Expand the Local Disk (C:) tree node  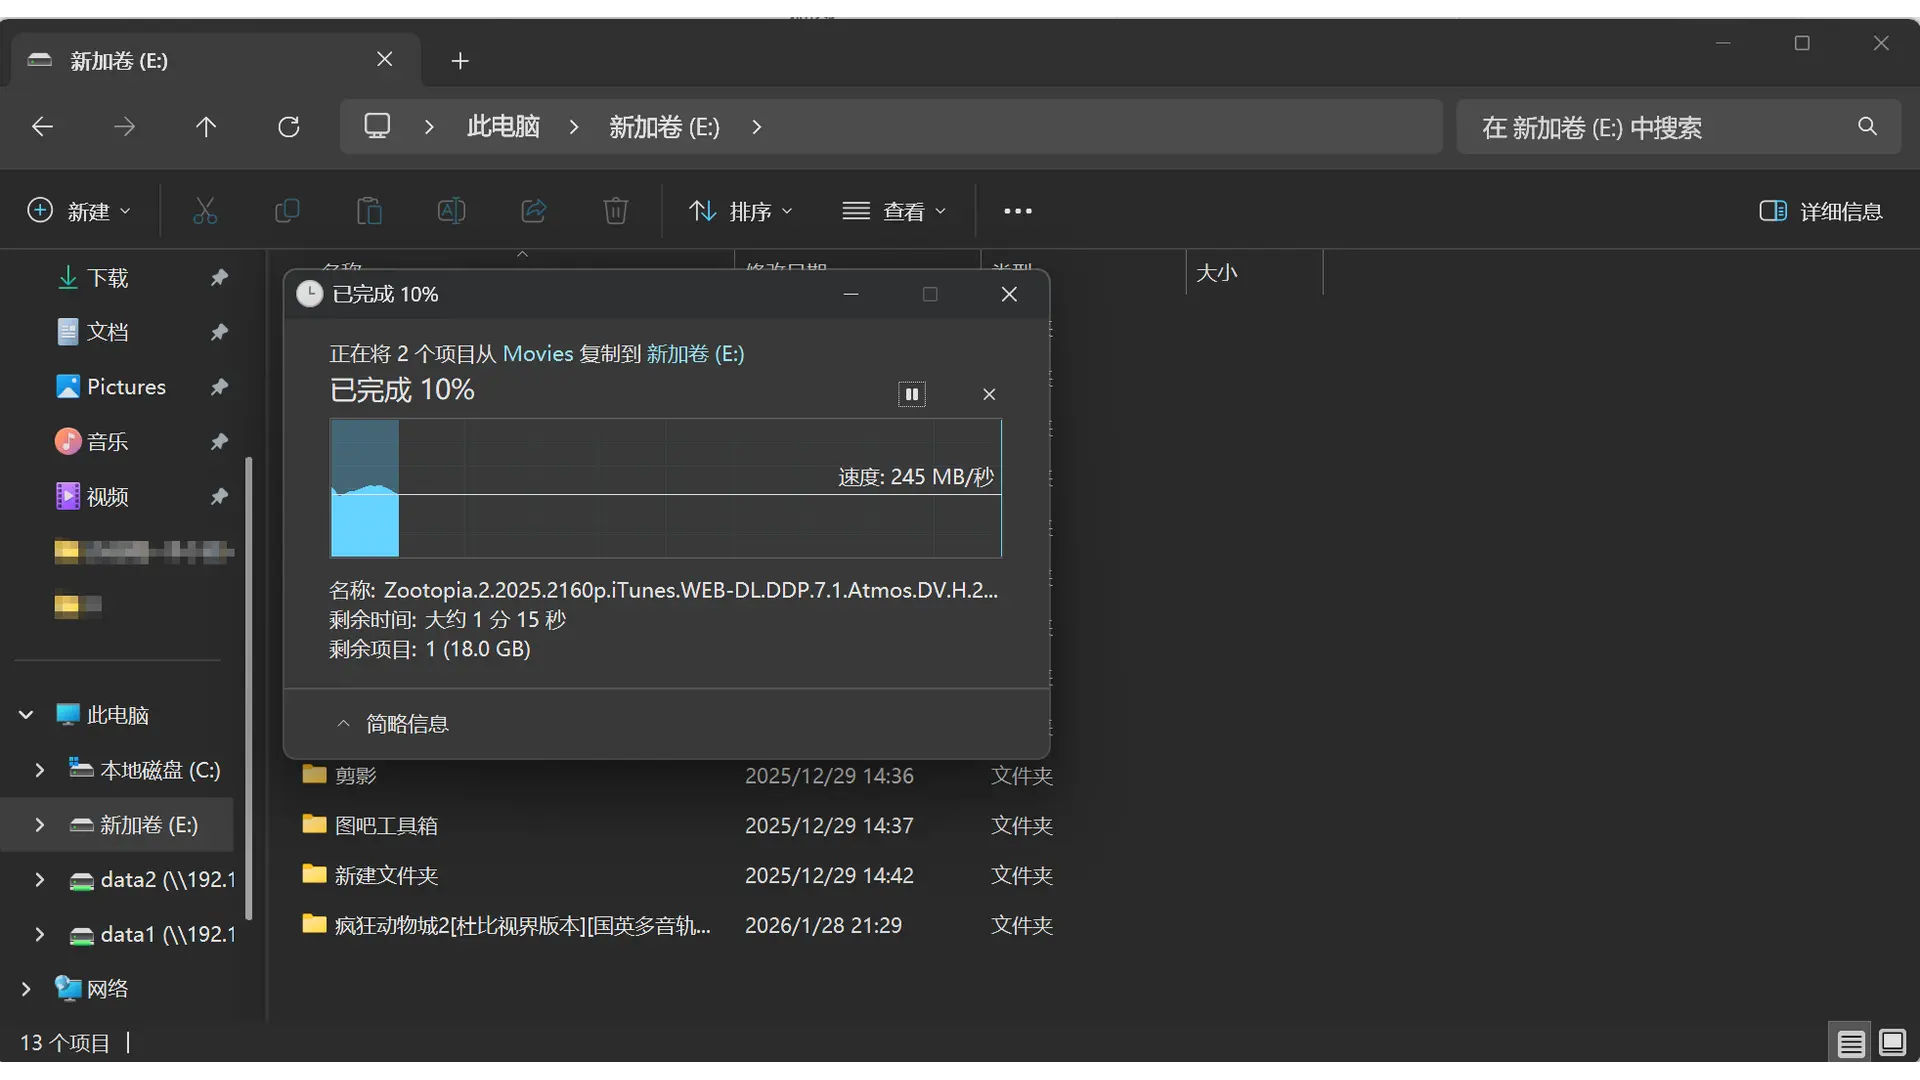[x=39, y=770]
